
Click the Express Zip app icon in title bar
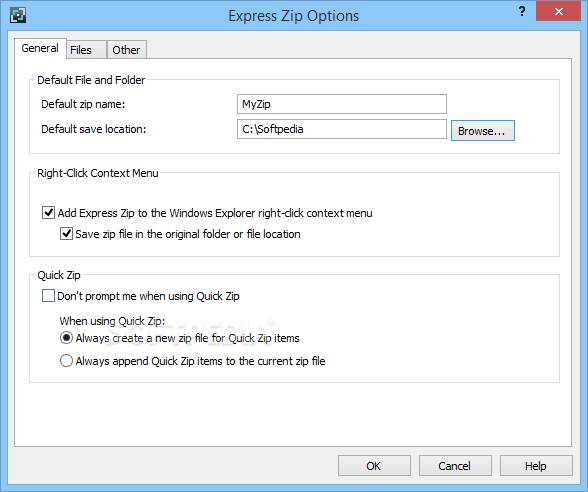(x=18, y=15)
